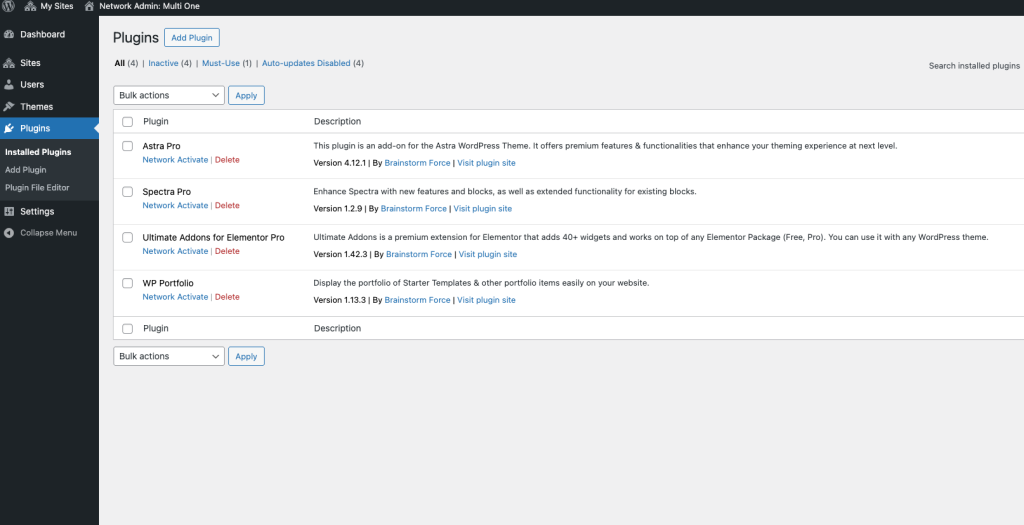Network Activate Ultimate Addons for Elementor Pro
This screenshot has height=525, width=1024.
(175, 251)
